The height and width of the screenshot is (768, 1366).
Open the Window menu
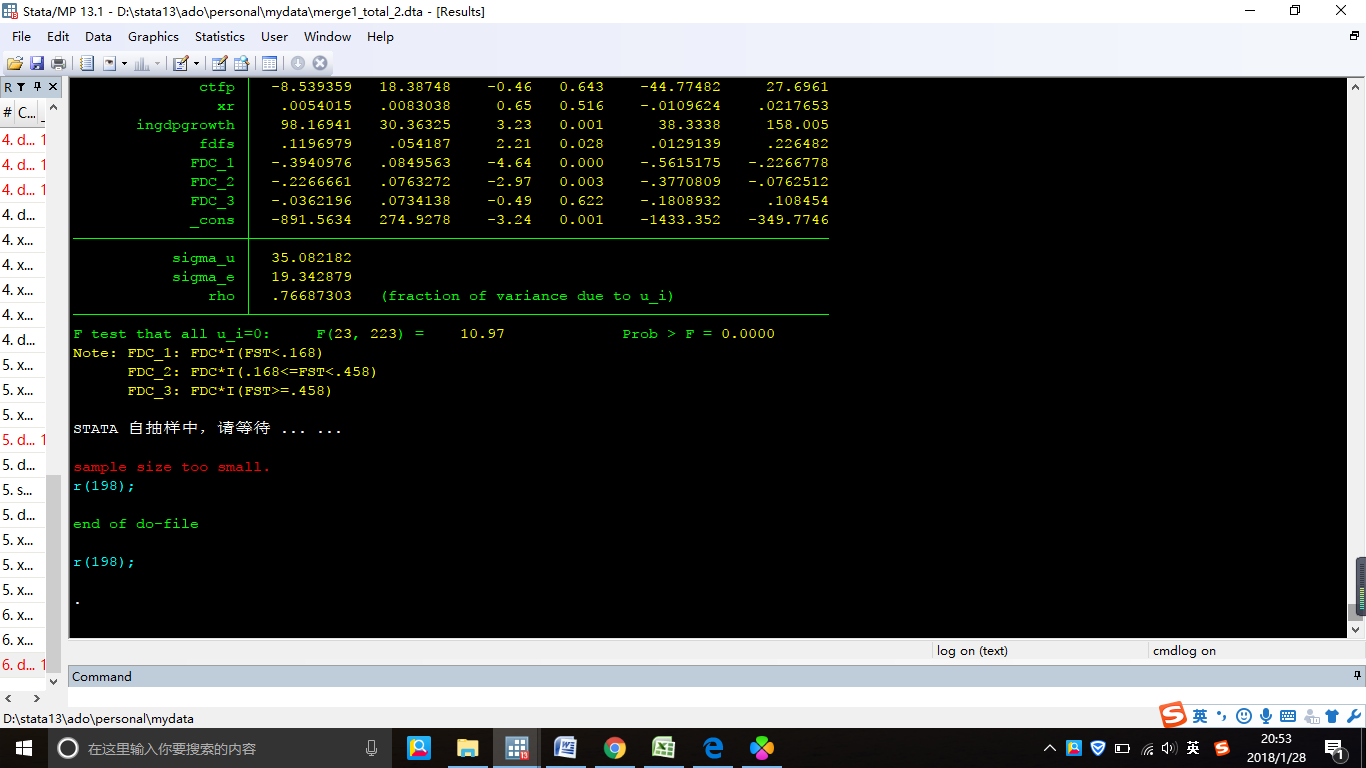[x=327, y=36]
